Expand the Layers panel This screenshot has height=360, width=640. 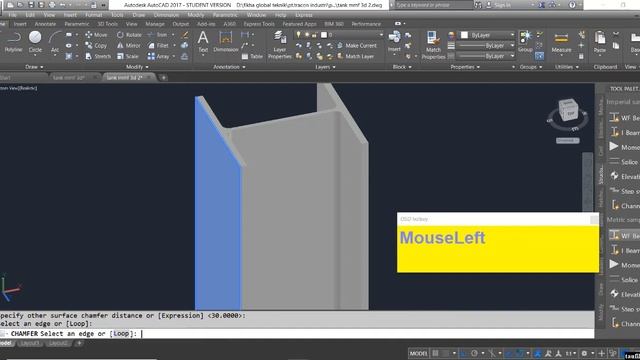tap(325, 67)
